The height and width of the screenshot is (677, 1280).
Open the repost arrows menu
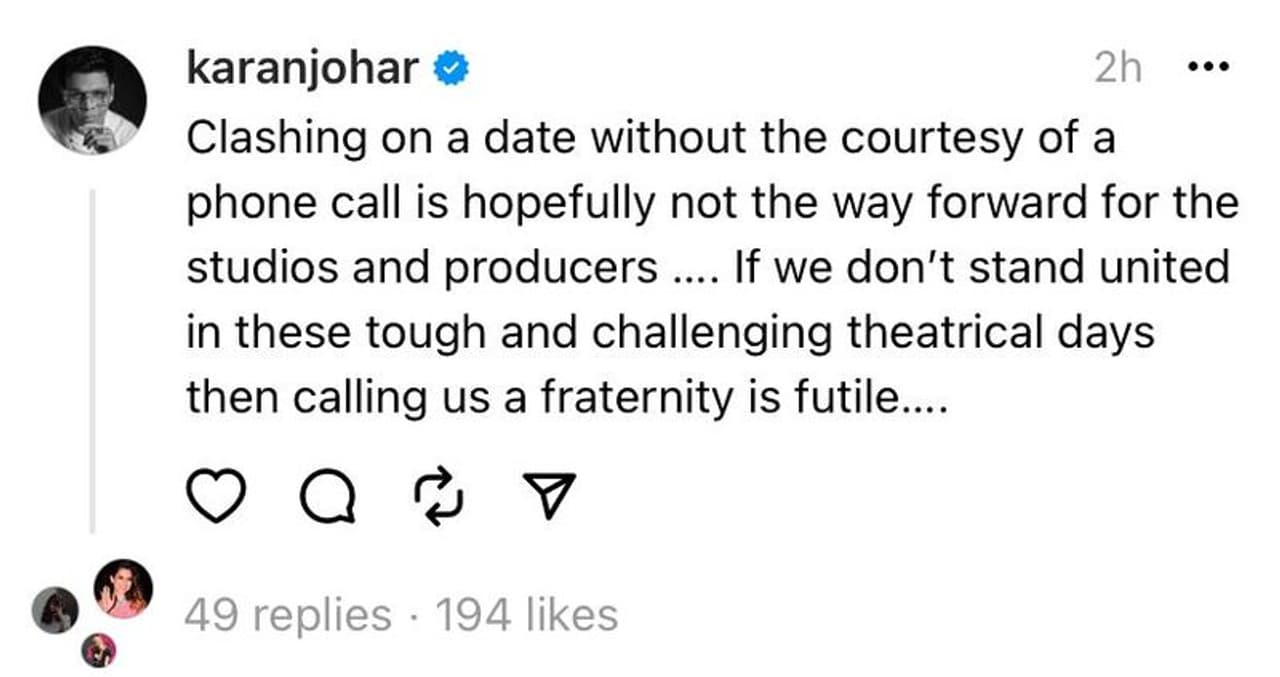440,498
